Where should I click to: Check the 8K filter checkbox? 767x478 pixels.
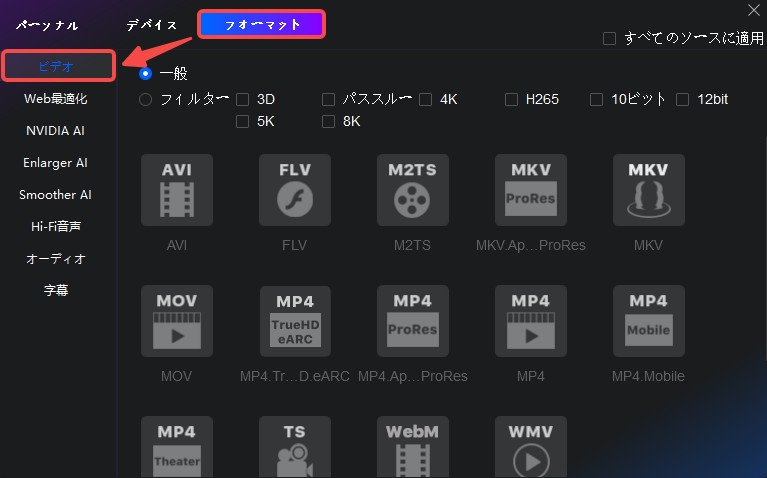point(328,121)
